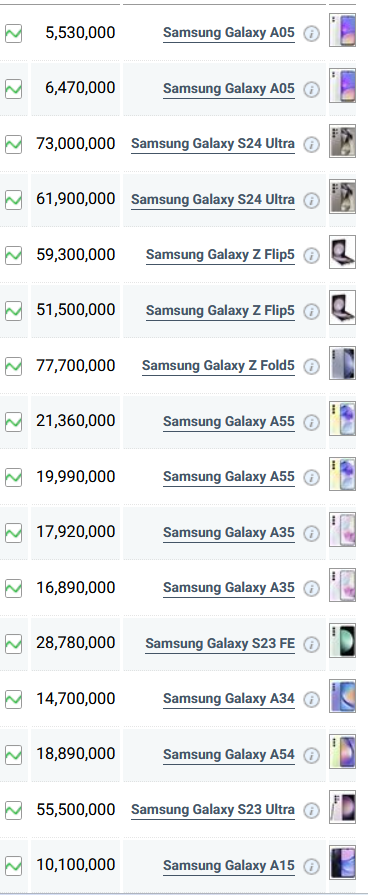Open the Samsung Galaxy S23 FE link

click(220, 644)
